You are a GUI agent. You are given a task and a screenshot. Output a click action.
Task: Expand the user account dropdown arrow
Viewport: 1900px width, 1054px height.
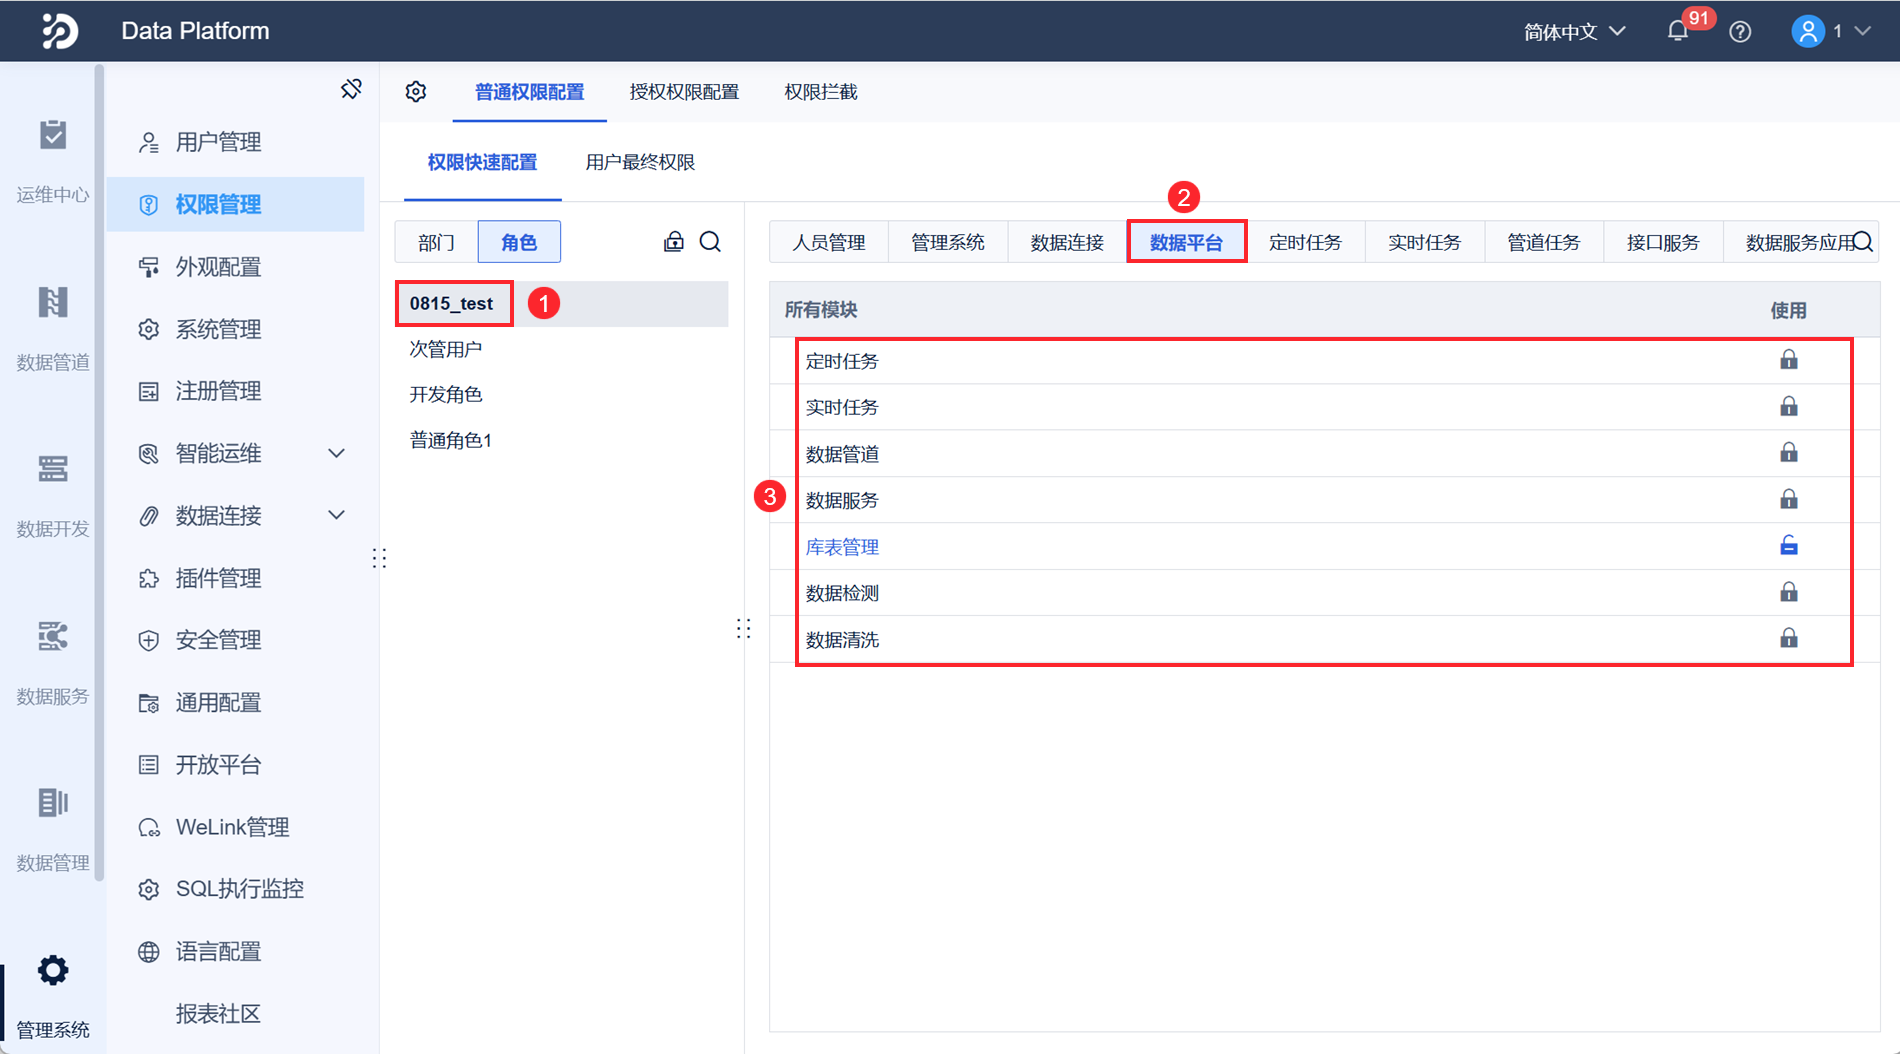pos(1862,31)
